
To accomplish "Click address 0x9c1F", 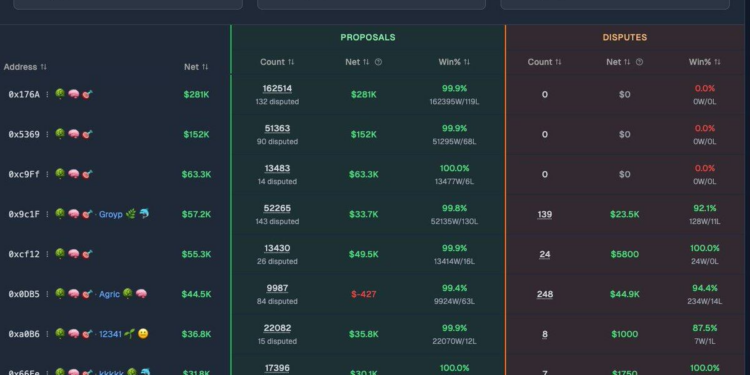I will tap(24, 214).
